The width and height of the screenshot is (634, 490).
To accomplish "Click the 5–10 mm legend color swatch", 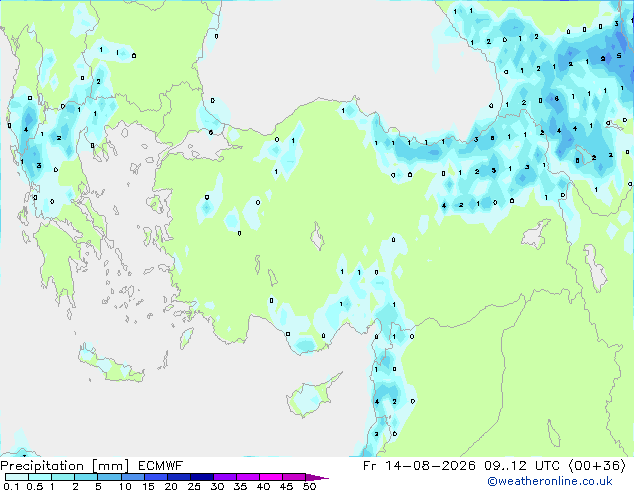I will [x=109, y=477].
